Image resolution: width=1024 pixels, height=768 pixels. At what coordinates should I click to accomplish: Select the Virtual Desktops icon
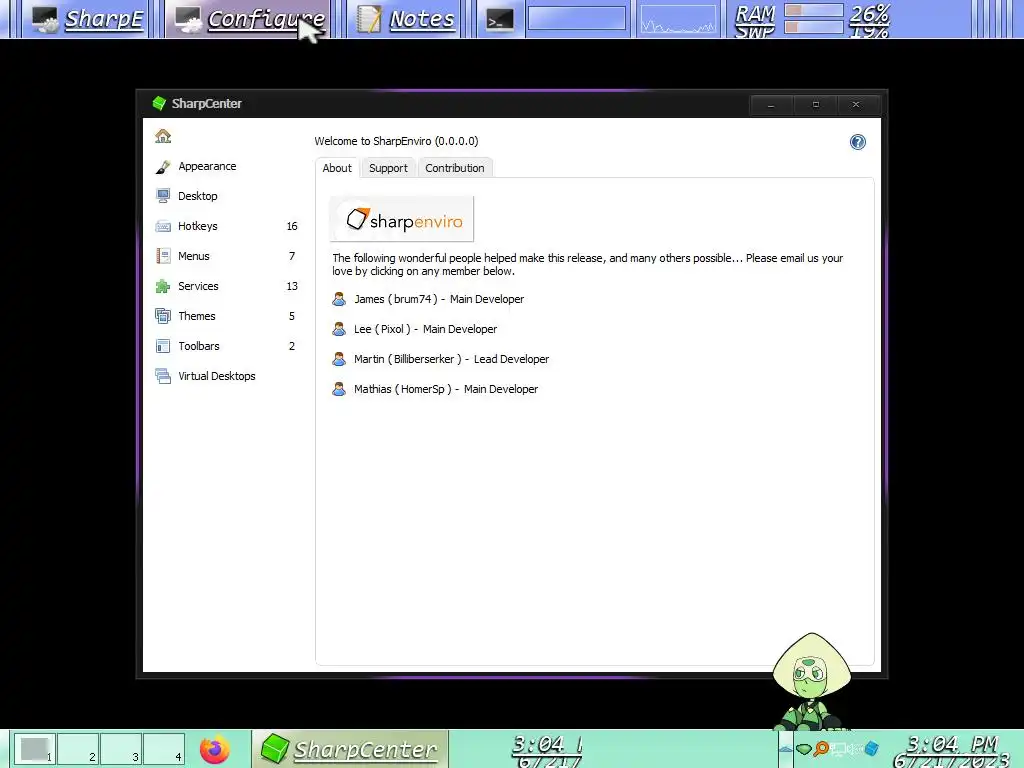pos(163,376)
